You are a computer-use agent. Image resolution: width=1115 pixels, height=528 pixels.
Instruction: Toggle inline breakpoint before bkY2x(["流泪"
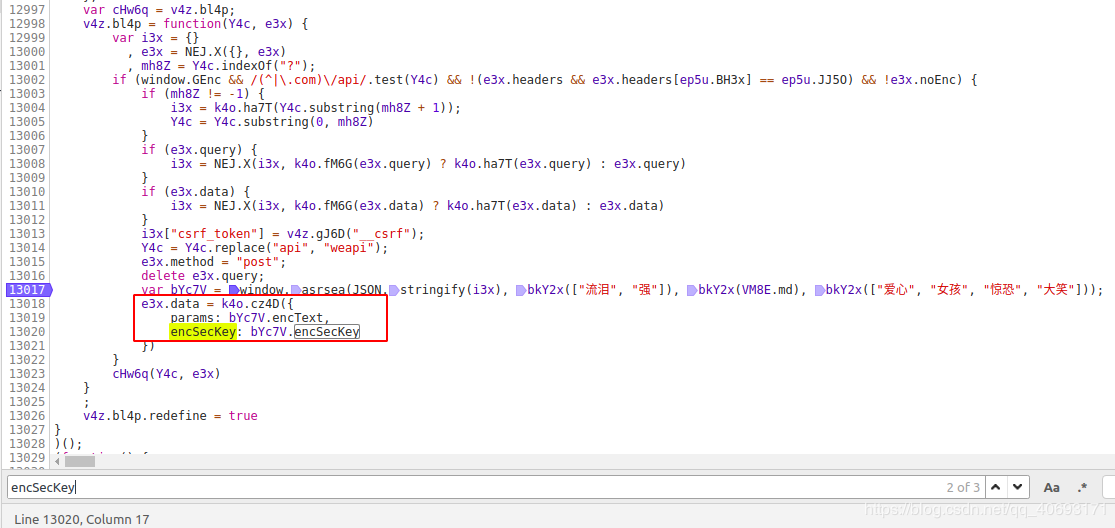point(521,290)
